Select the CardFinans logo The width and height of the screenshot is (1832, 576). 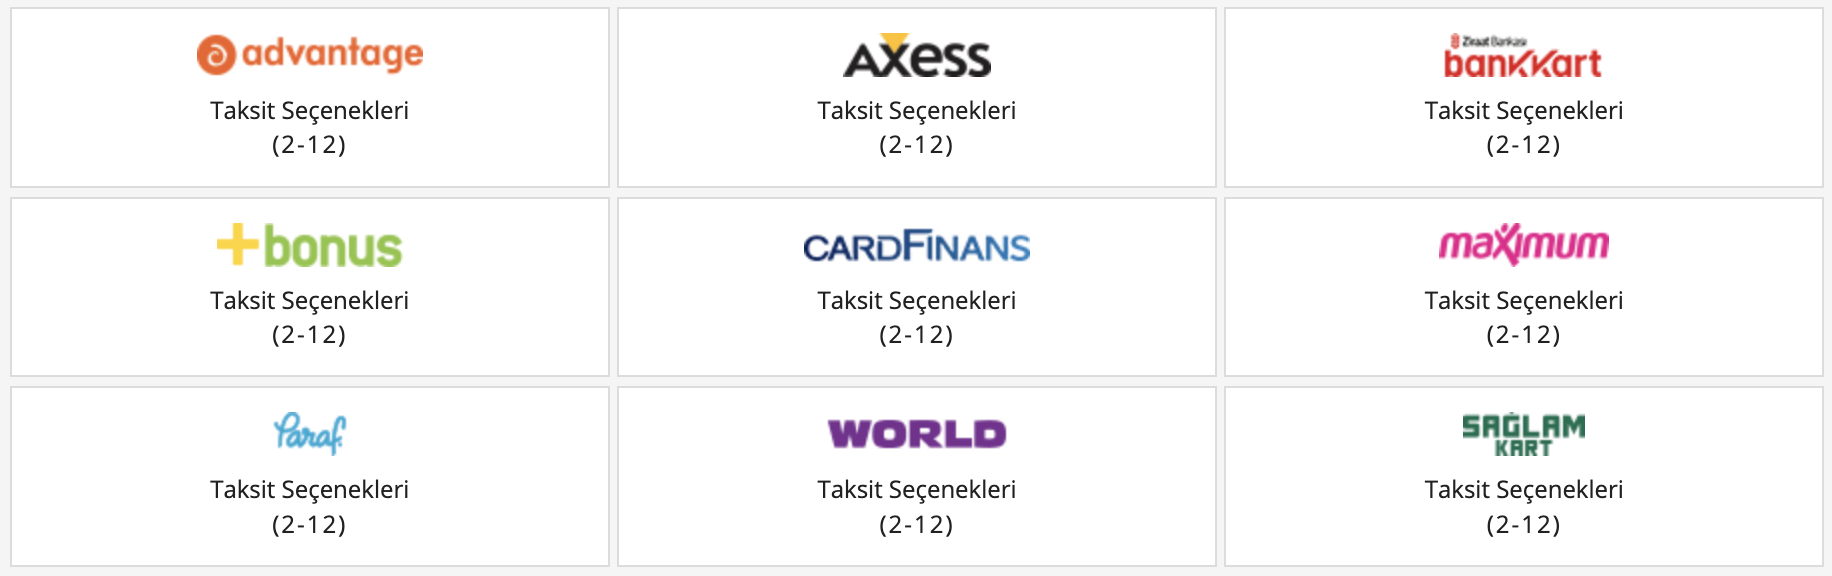click(916, 247)
